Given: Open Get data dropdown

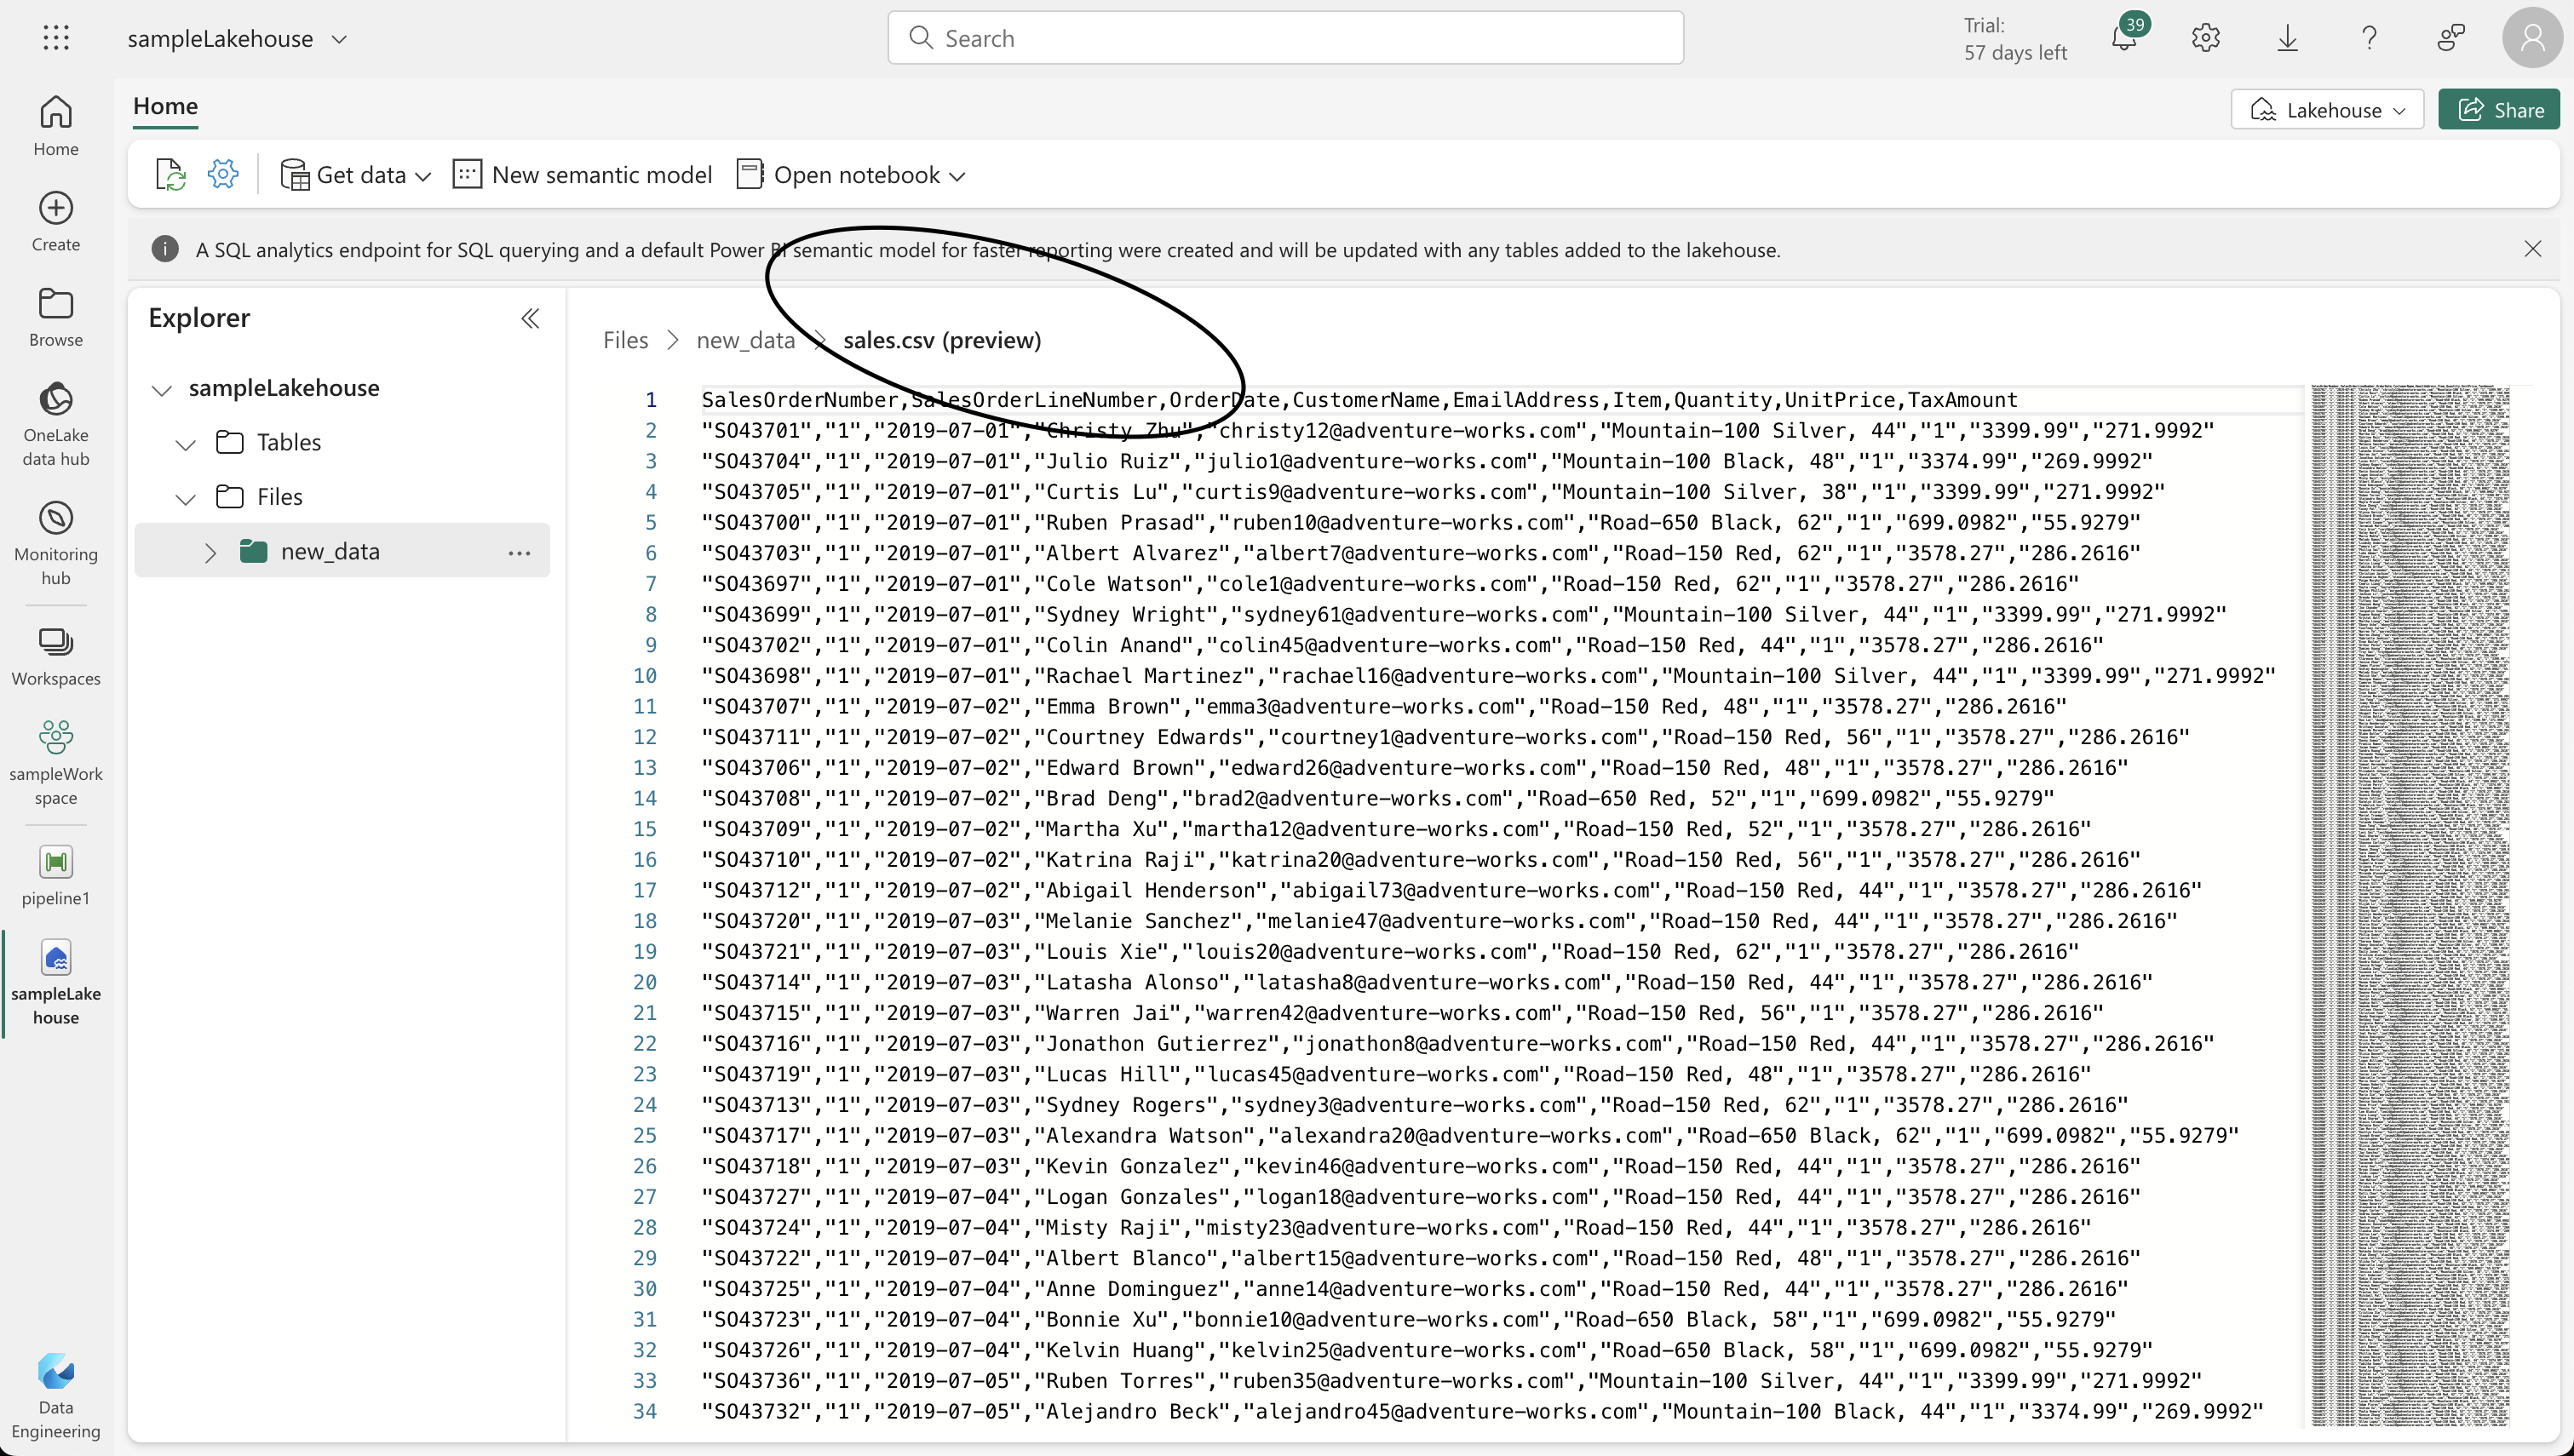Looking at the screenshot, I should coord(356,174).
